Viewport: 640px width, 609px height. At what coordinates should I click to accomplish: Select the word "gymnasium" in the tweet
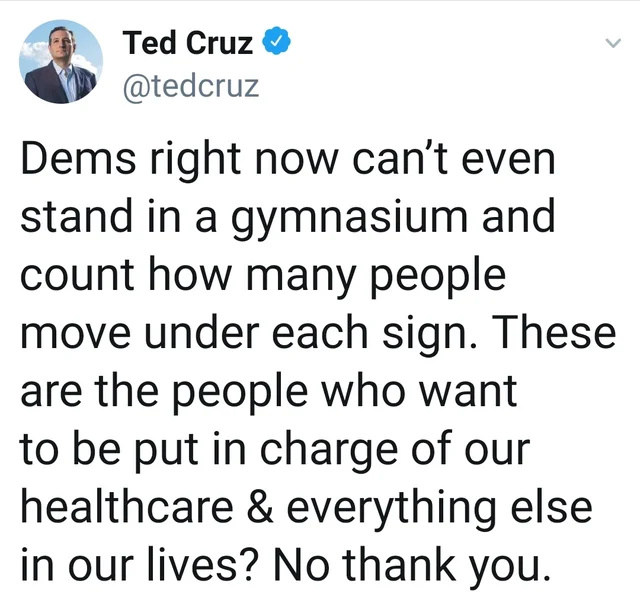(x=349, y=220)
